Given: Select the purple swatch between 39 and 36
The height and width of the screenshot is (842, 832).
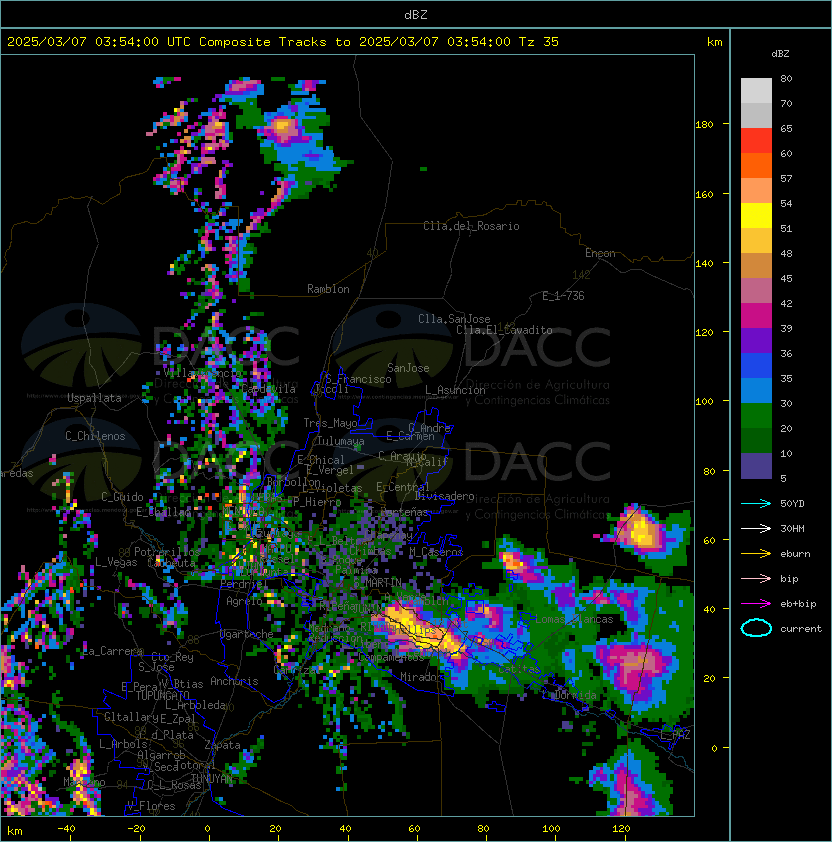Looking at the screenshot, I should tap(756, 340).
